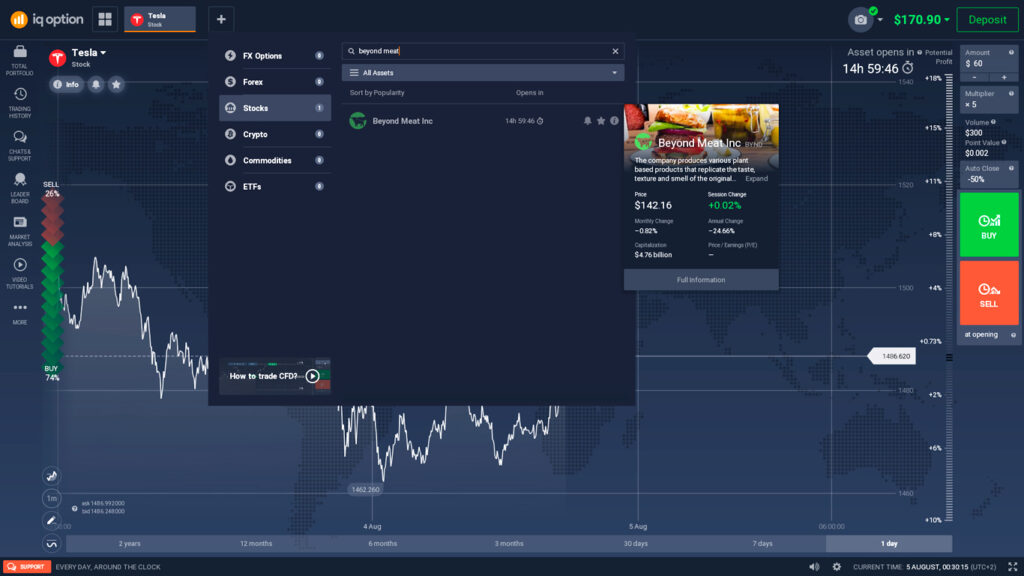Open the 'at opening' order option
Screen dimensions: 1024x576
[x=989, y=334]
